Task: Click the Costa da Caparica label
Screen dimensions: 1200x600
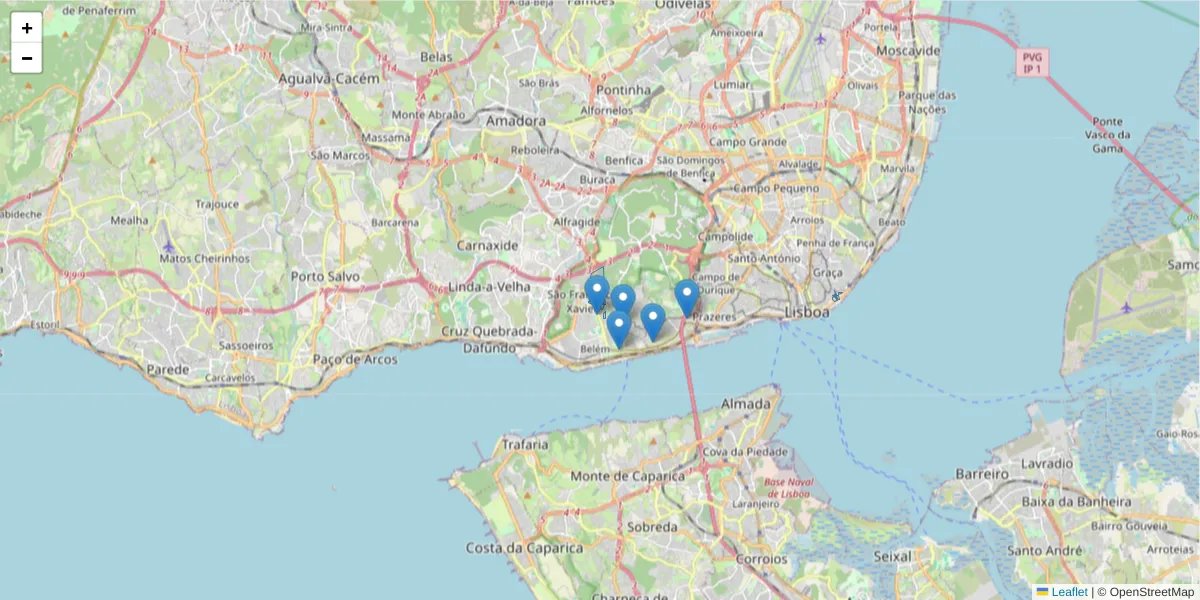Action: click(524, 548)
